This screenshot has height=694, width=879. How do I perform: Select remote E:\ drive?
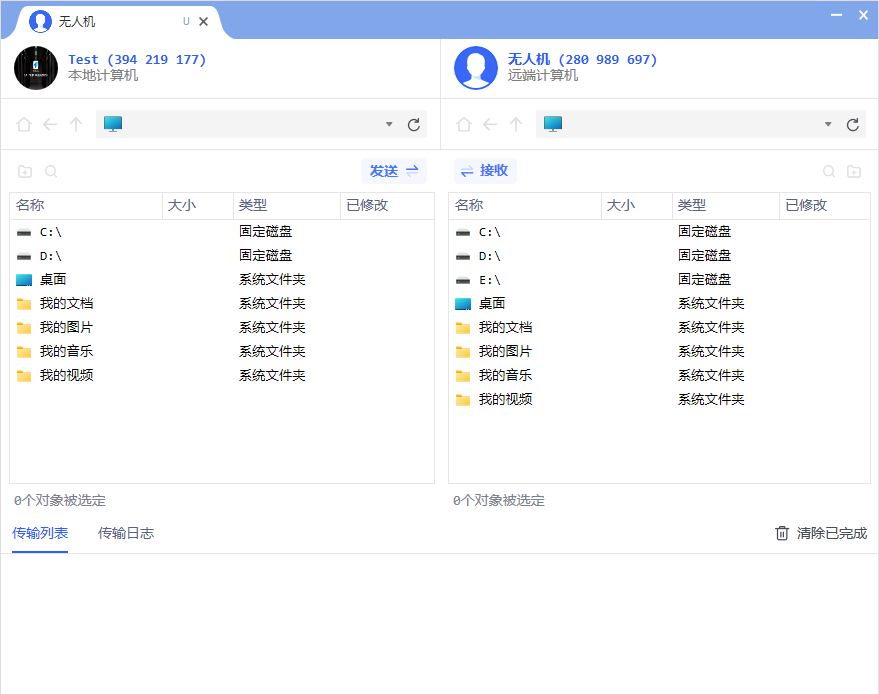(x=659, y=280)
